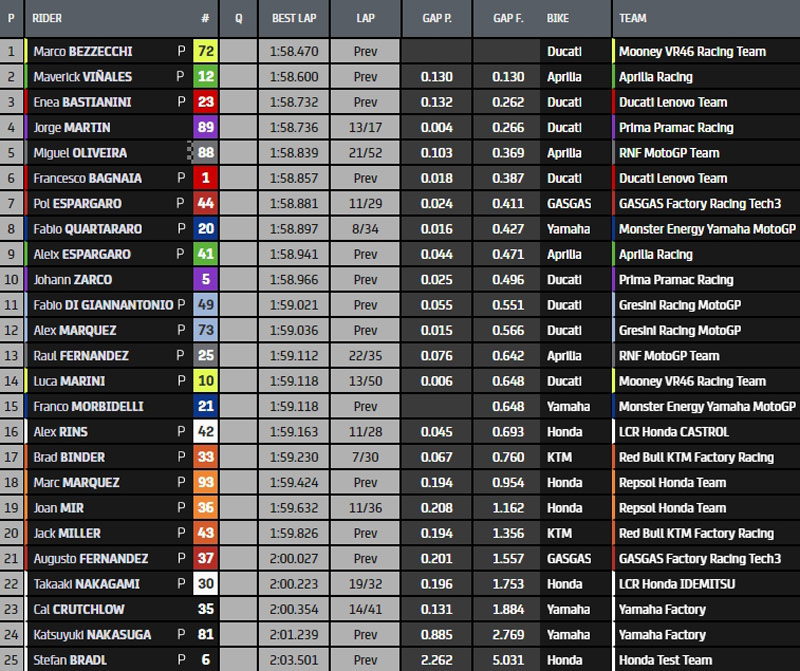Click the GAP F. column header
Image resolution: width=800 pixels, height=671 pixels.
[508, 19]
